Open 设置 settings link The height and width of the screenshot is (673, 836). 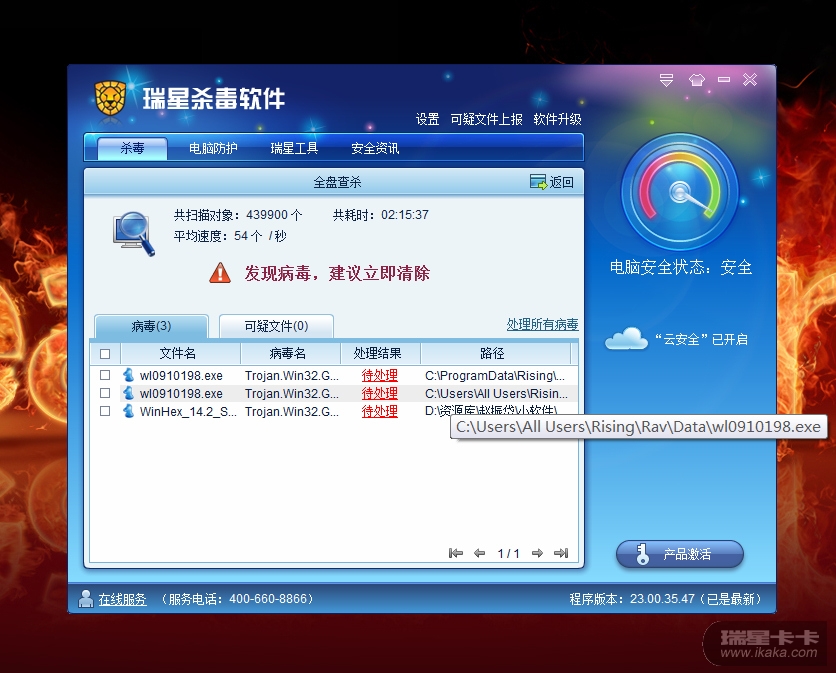click(428, 119)
